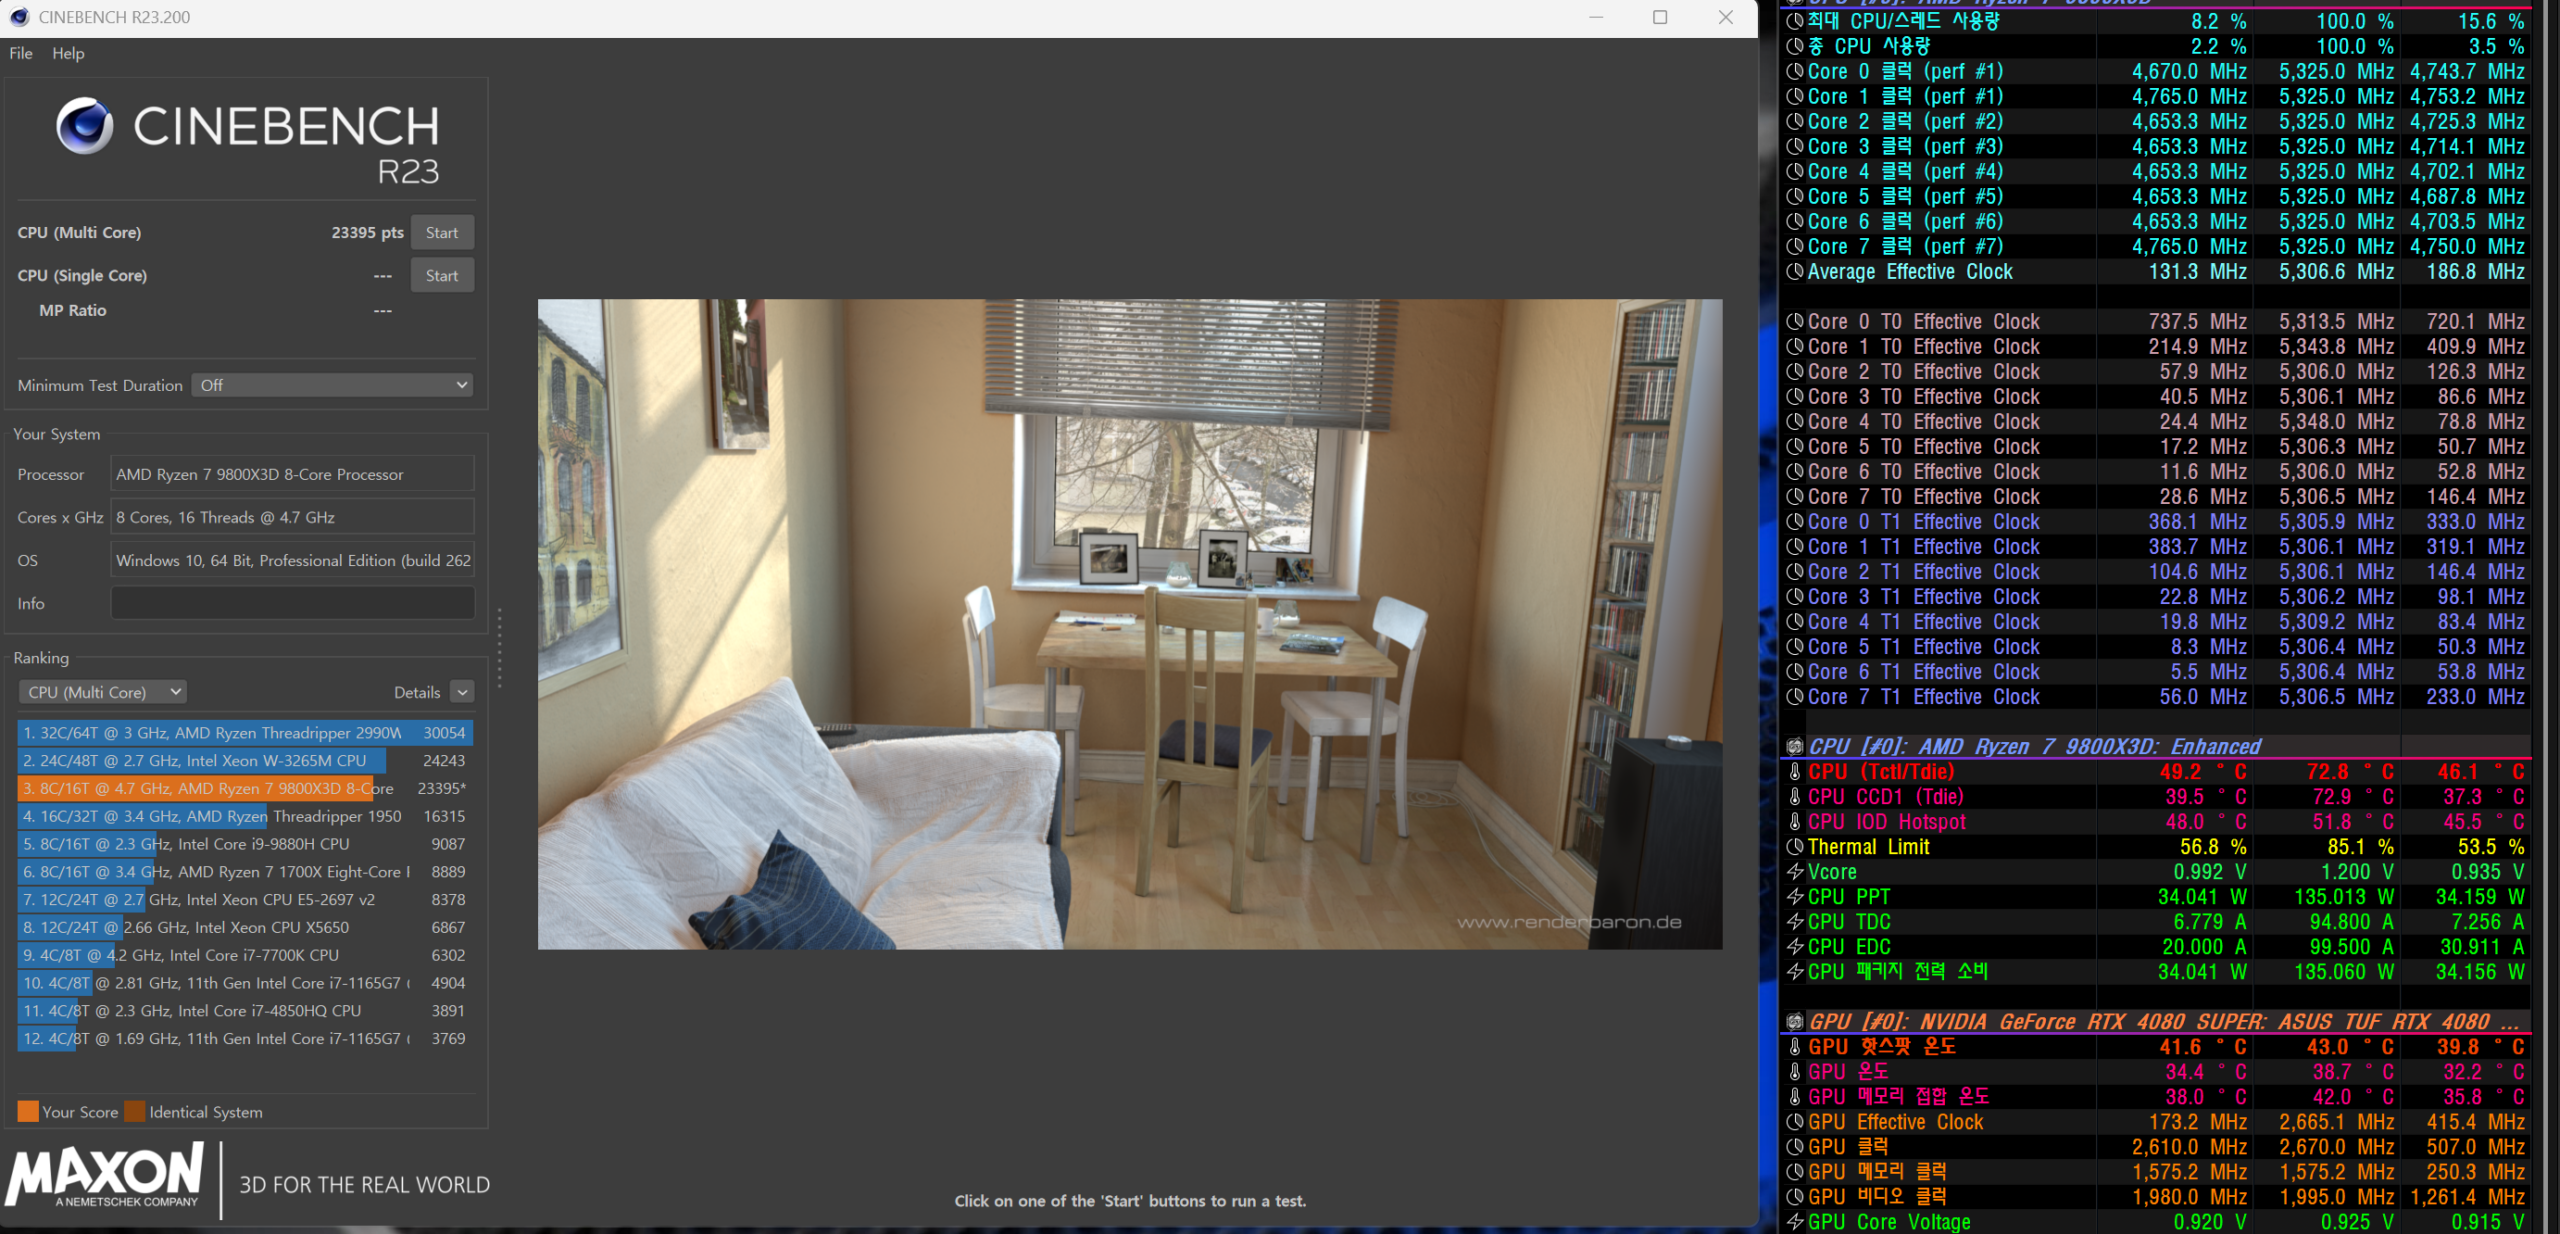Screen dimensions: 2560x1234
Task: Open the Minimum Test Duration dropdown
Action: [331, 385]
